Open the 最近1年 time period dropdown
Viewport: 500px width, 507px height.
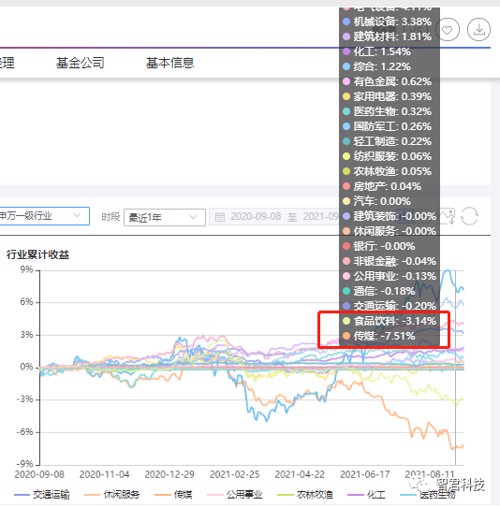(164, 217)
